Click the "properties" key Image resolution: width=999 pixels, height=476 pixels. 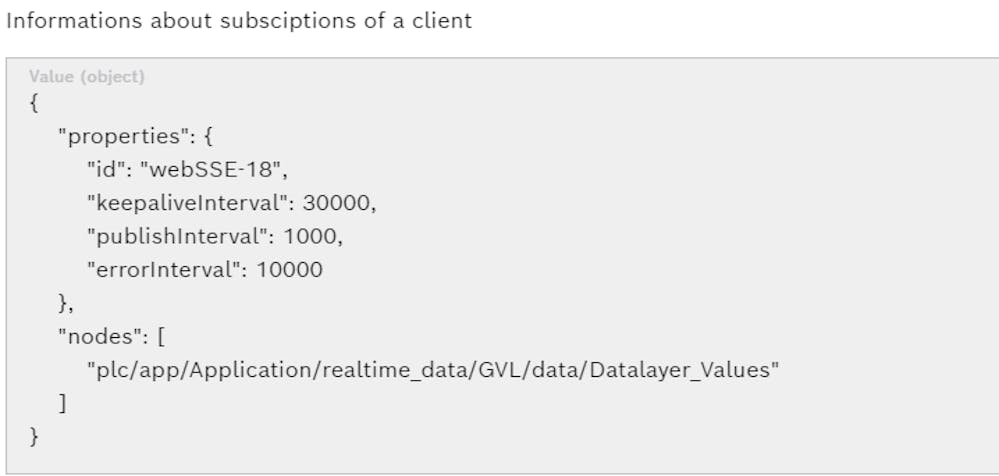(108, 136)
